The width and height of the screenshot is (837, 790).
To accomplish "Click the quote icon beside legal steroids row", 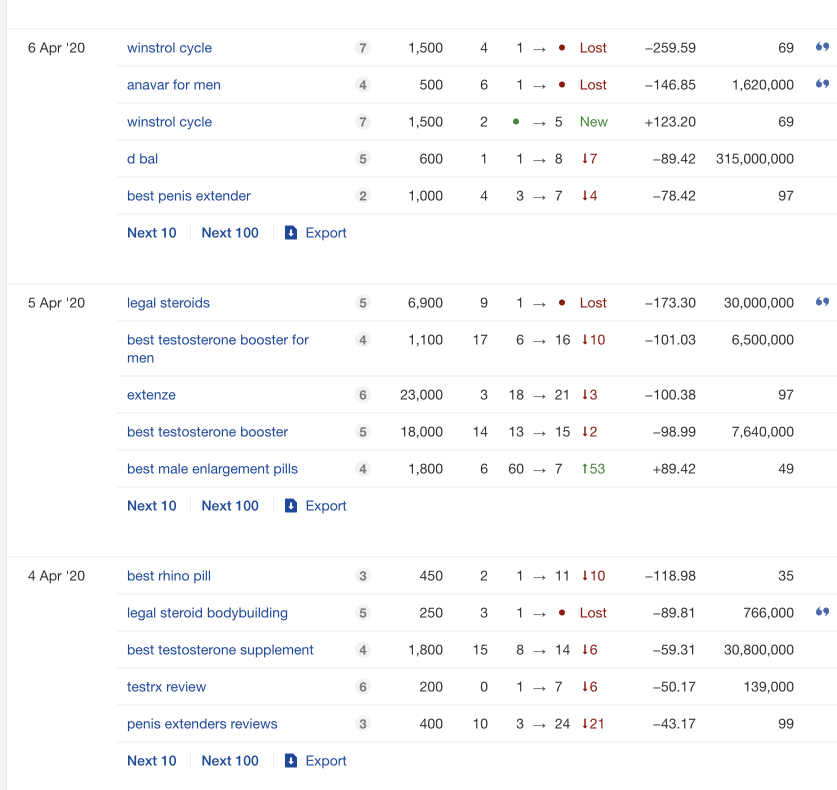I will [822, 302].
